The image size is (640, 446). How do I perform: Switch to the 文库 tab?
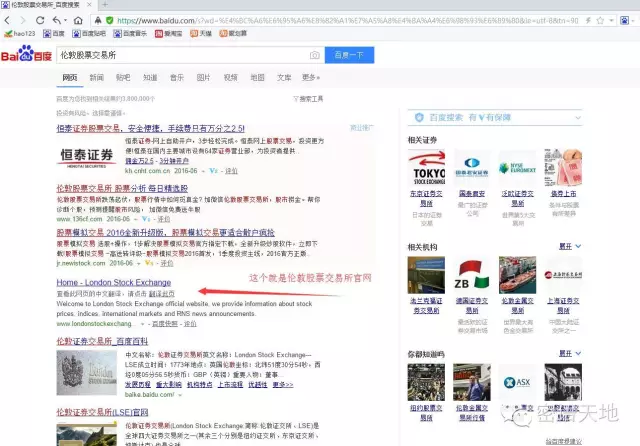(x=284, y=78)
